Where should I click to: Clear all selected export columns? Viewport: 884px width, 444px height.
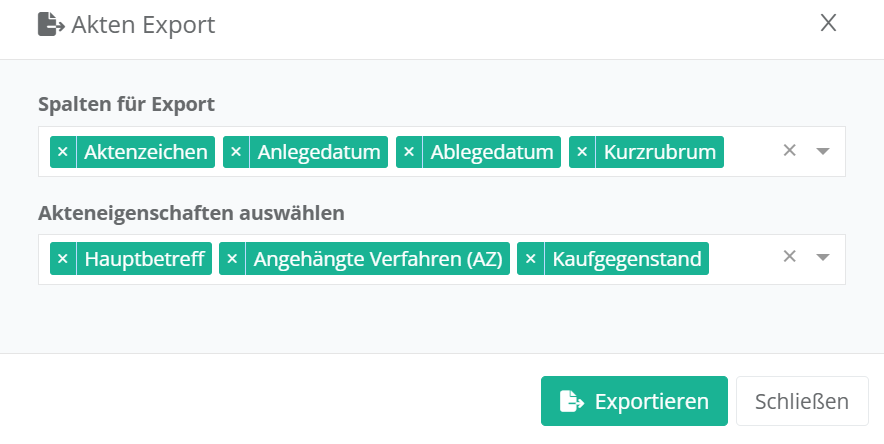click(x=789, y=151)
